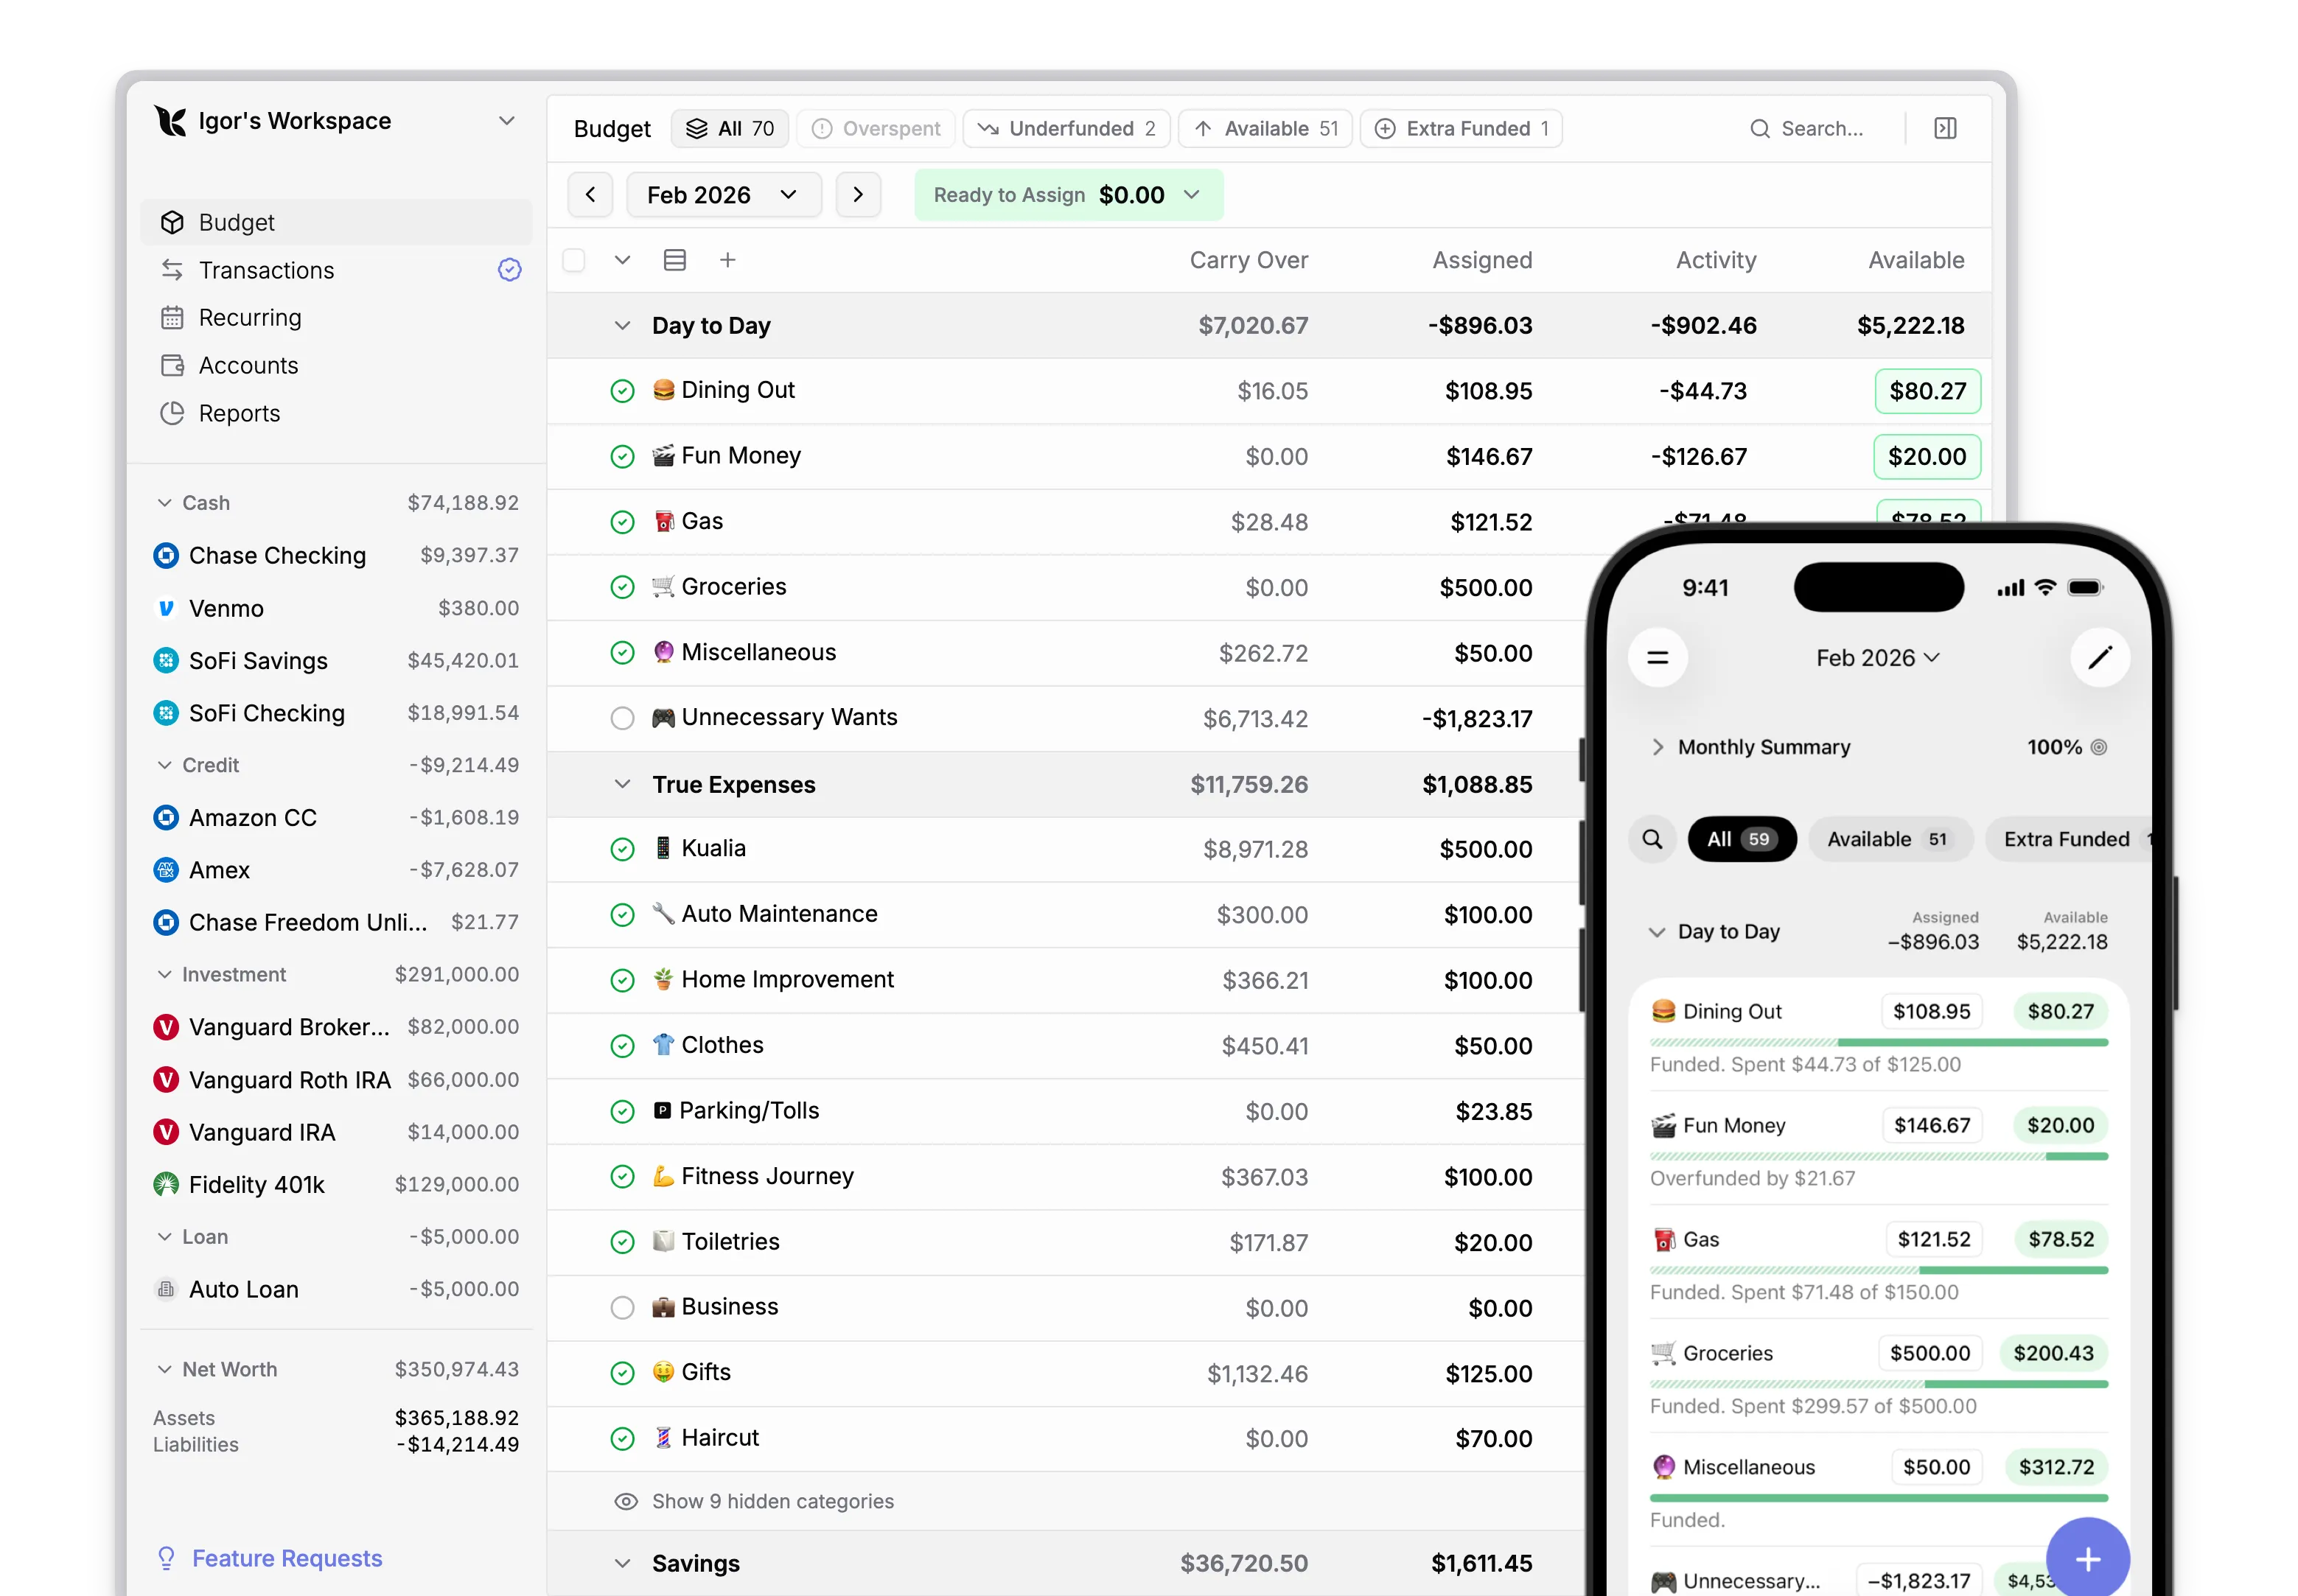Click the sync status icon next to Transactions

(509, 270)
